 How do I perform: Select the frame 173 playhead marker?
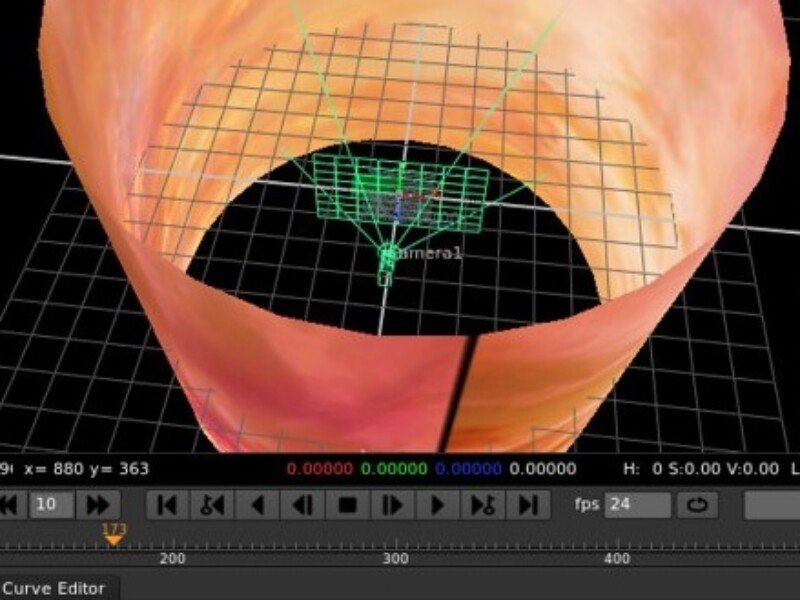[113, 535]
